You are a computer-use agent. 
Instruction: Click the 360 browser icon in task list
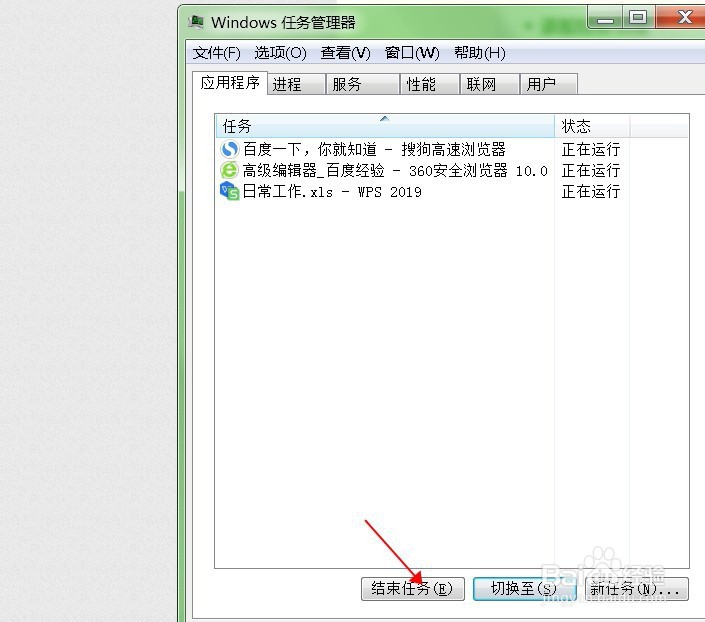[x=229, y=170]
